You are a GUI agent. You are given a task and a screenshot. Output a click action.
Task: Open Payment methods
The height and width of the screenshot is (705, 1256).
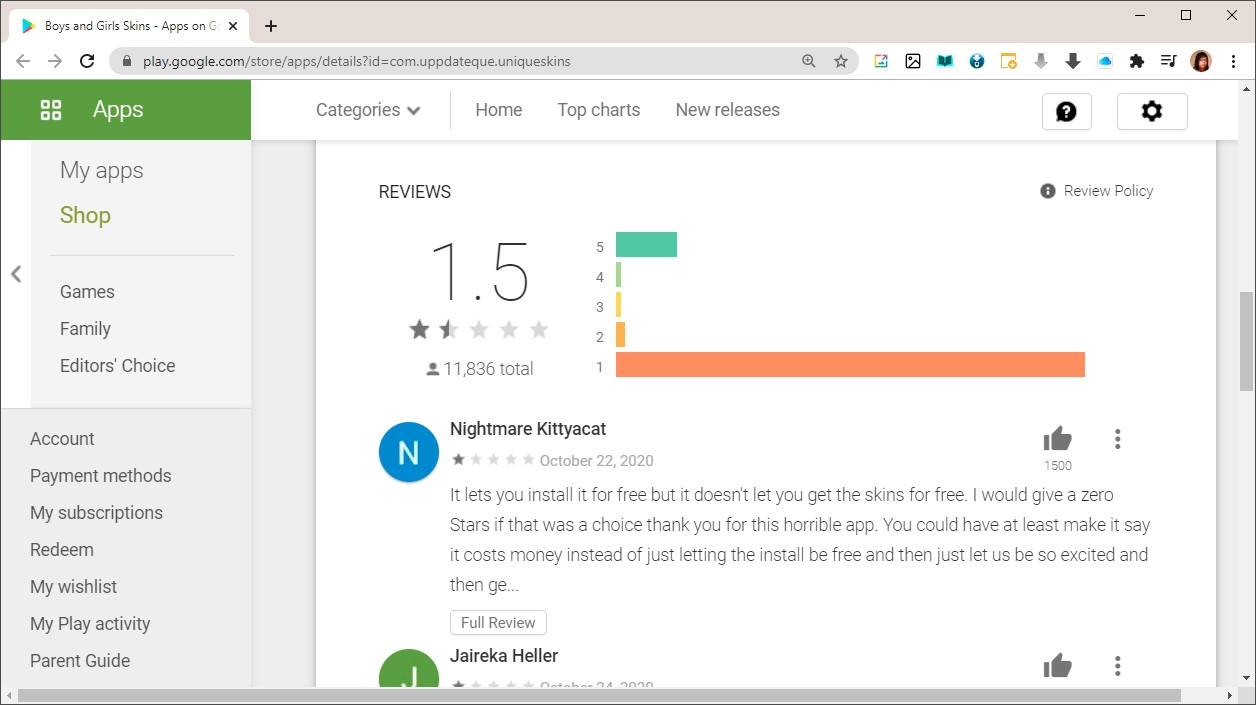pyautogui.click(x=101, y=476)
